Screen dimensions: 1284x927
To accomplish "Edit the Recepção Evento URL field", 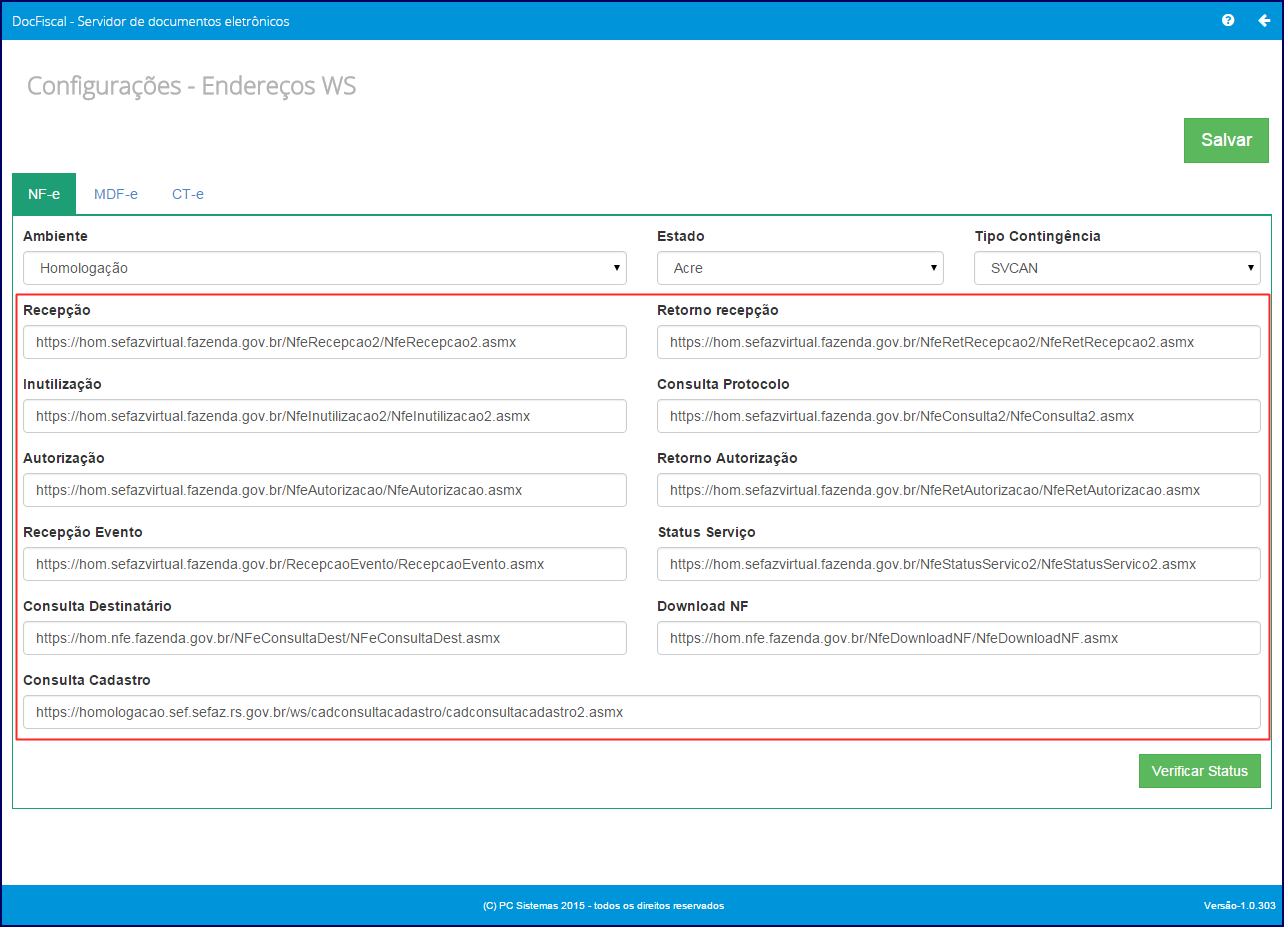I will point(325,564).
